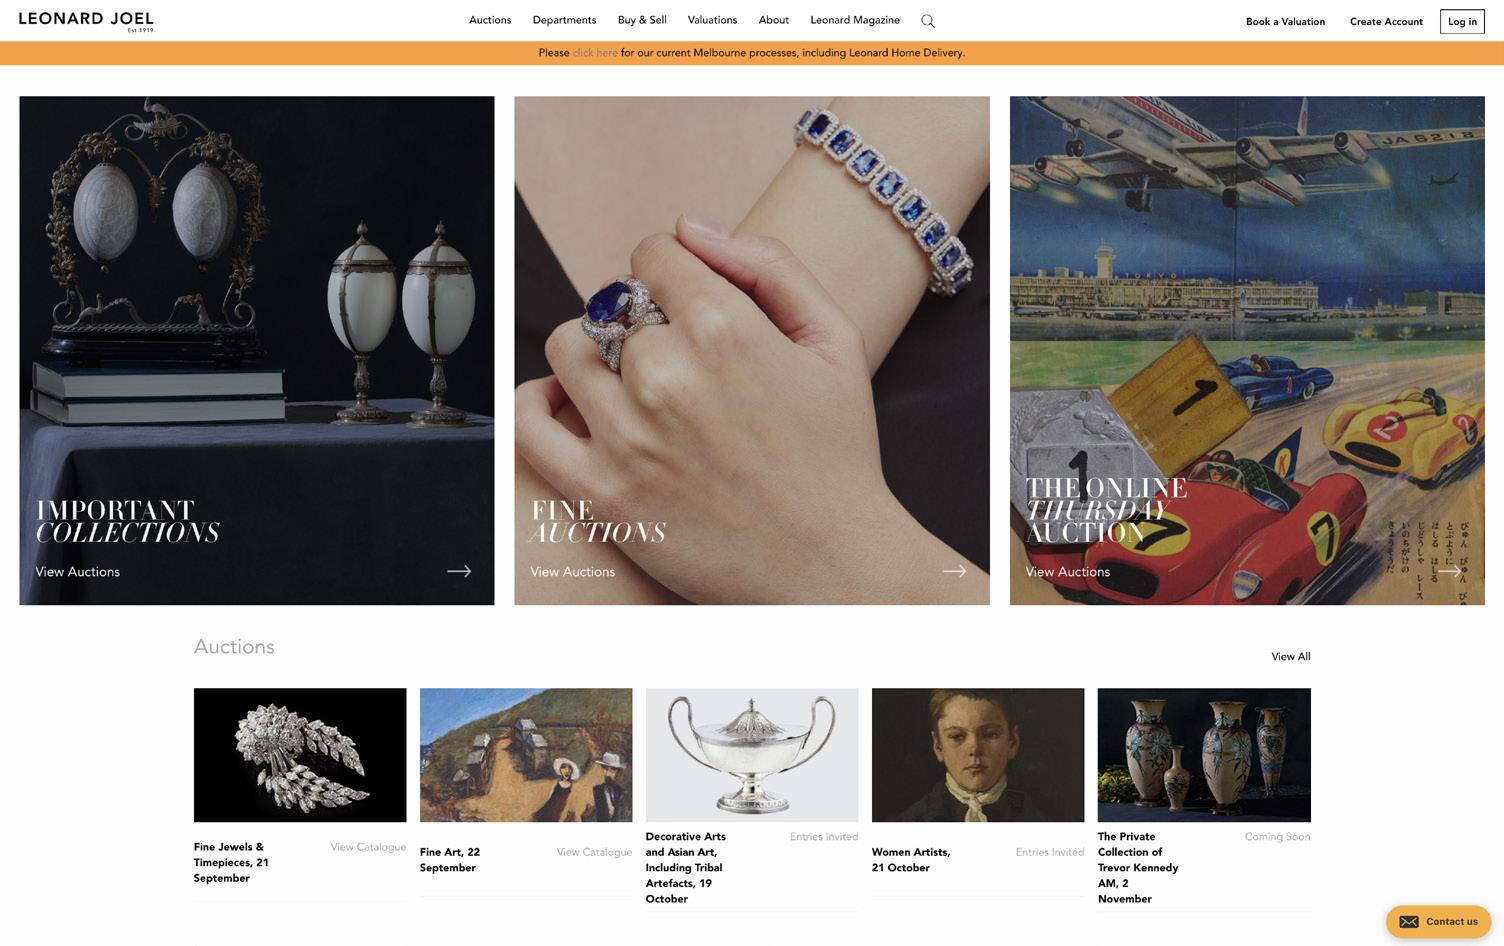Open the View All auctions link
The image size is (1504, 946).
(x=1290, y=656)
